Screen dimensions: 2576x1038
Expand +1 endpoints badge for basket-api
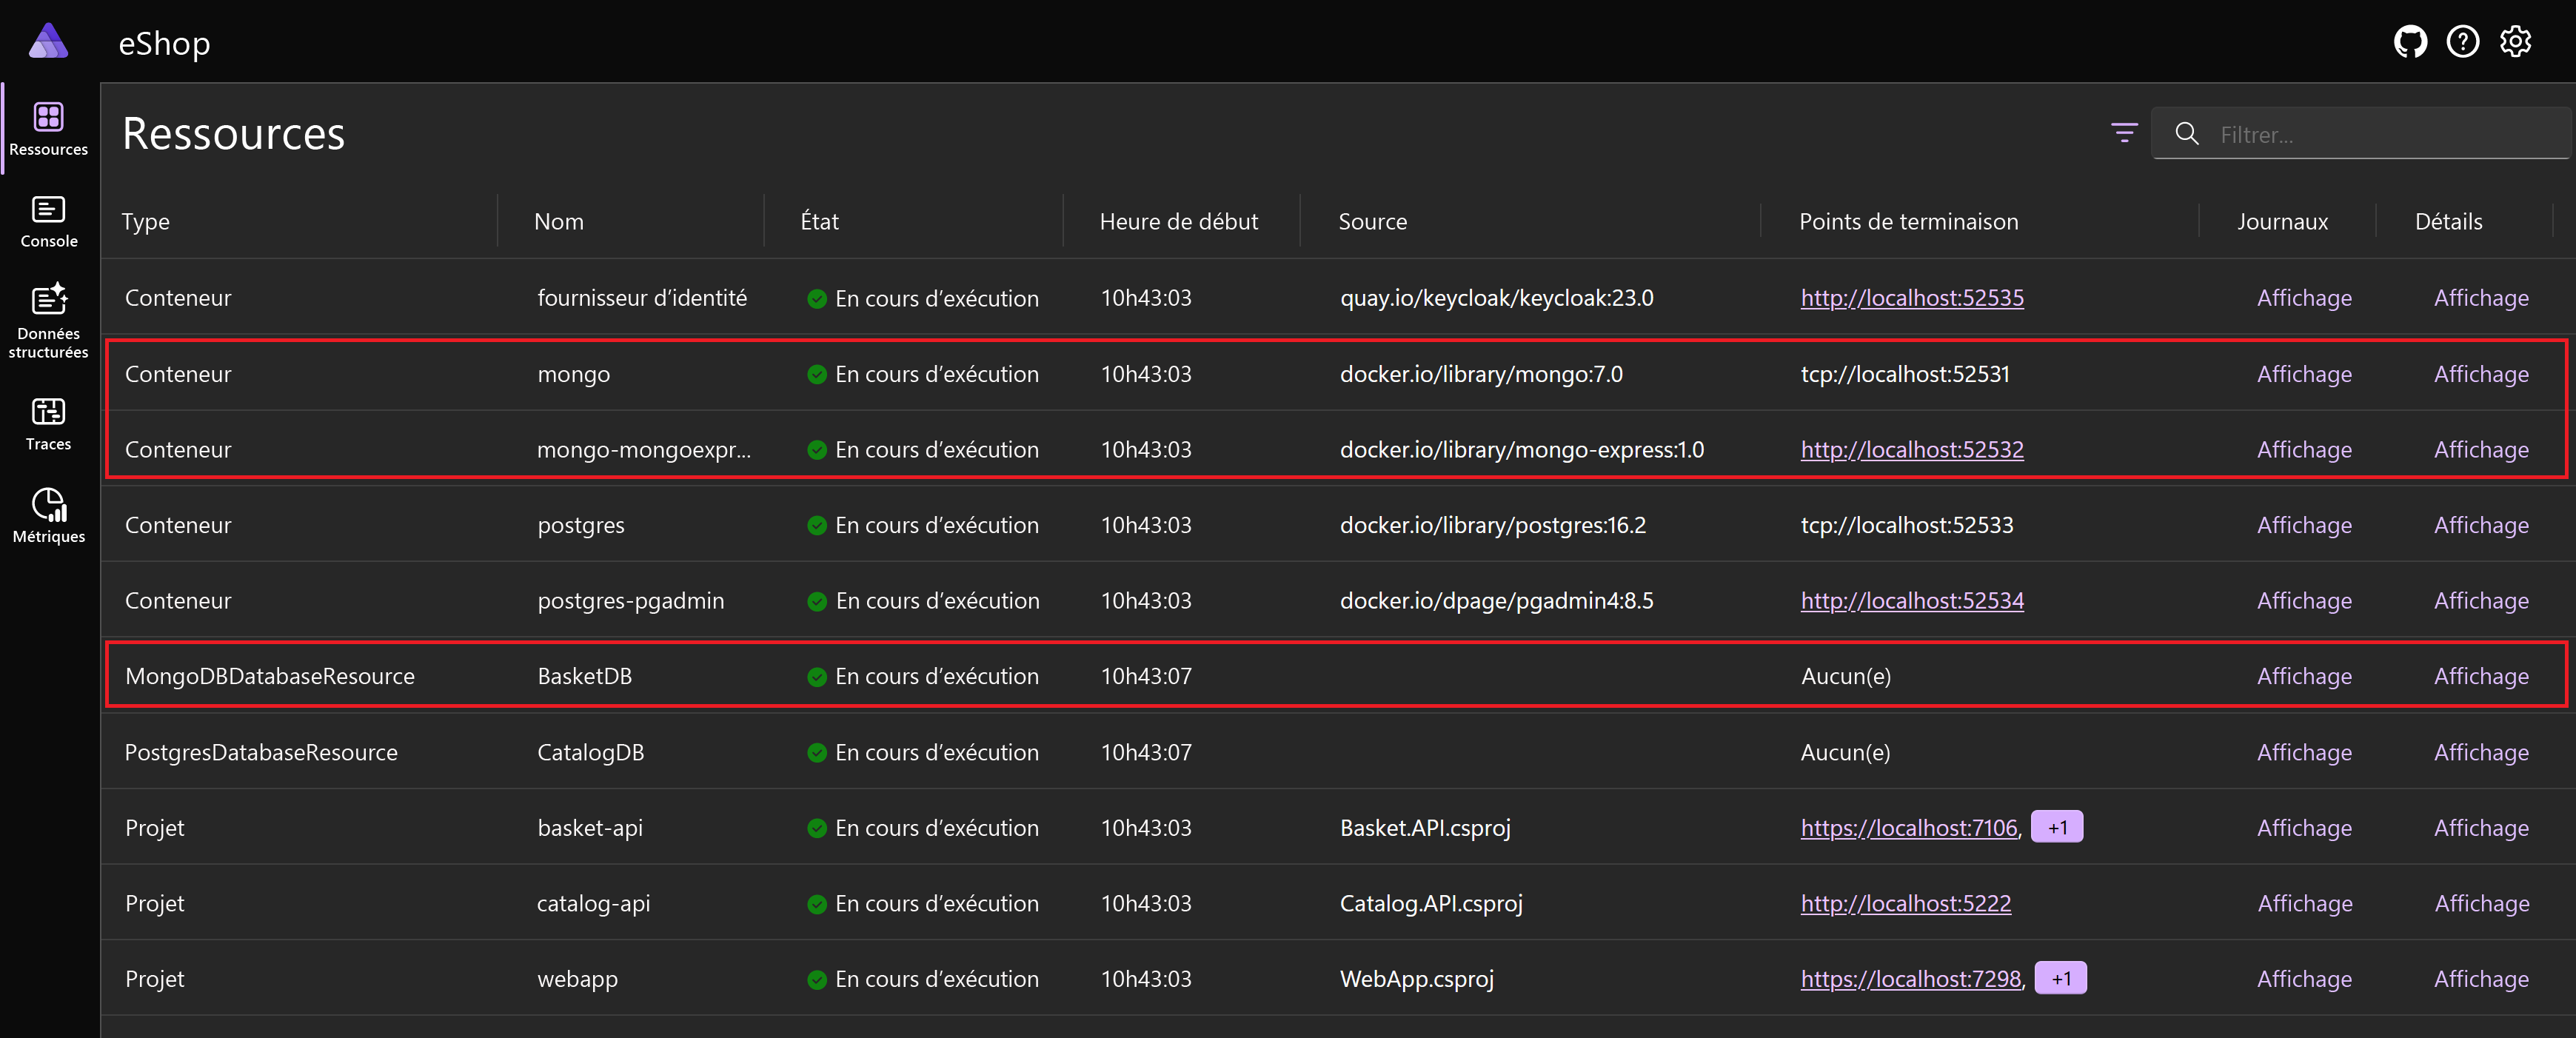(2057, 827)
